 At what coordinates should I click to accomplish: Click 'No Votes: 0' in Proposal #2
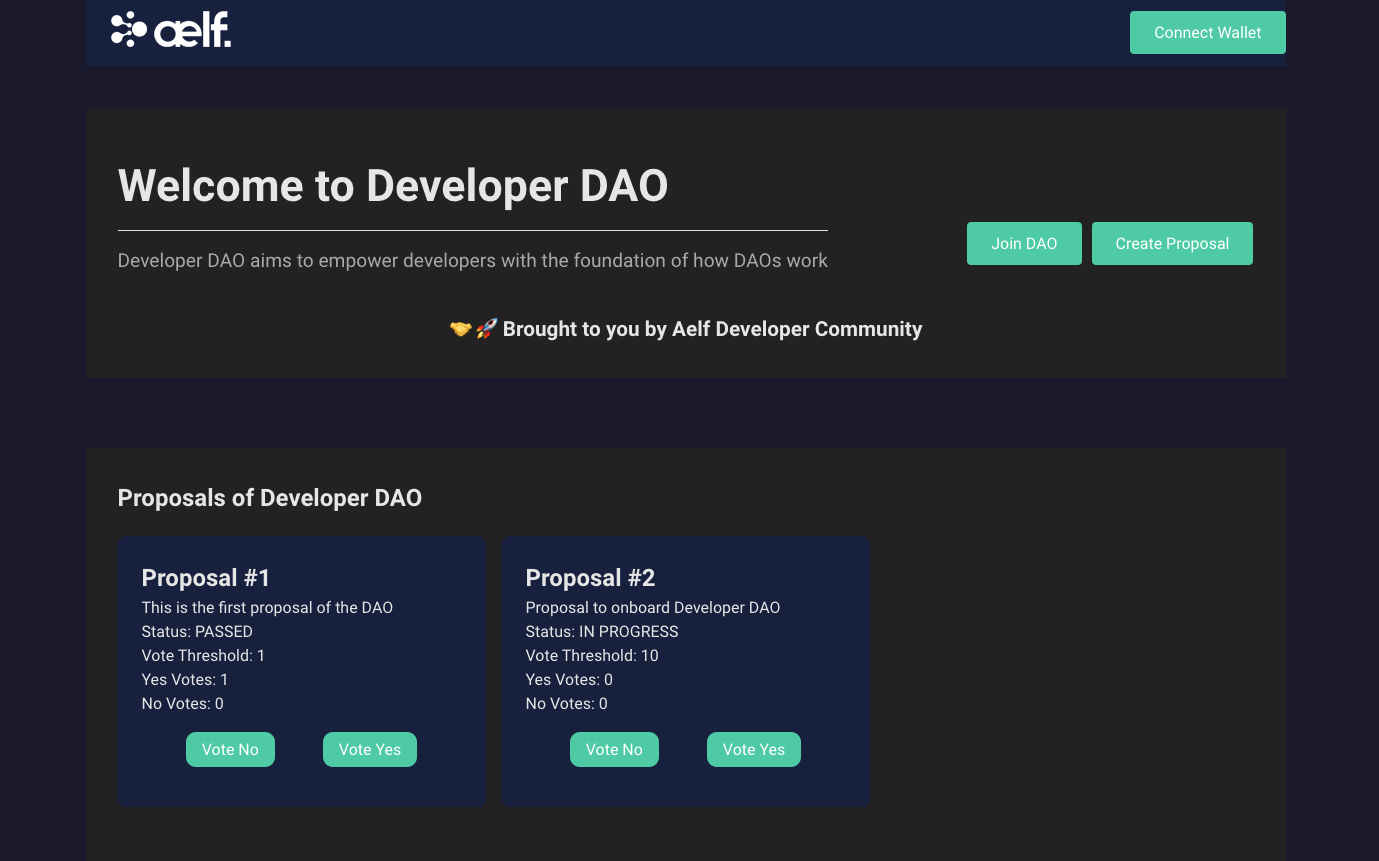[567, 704]
